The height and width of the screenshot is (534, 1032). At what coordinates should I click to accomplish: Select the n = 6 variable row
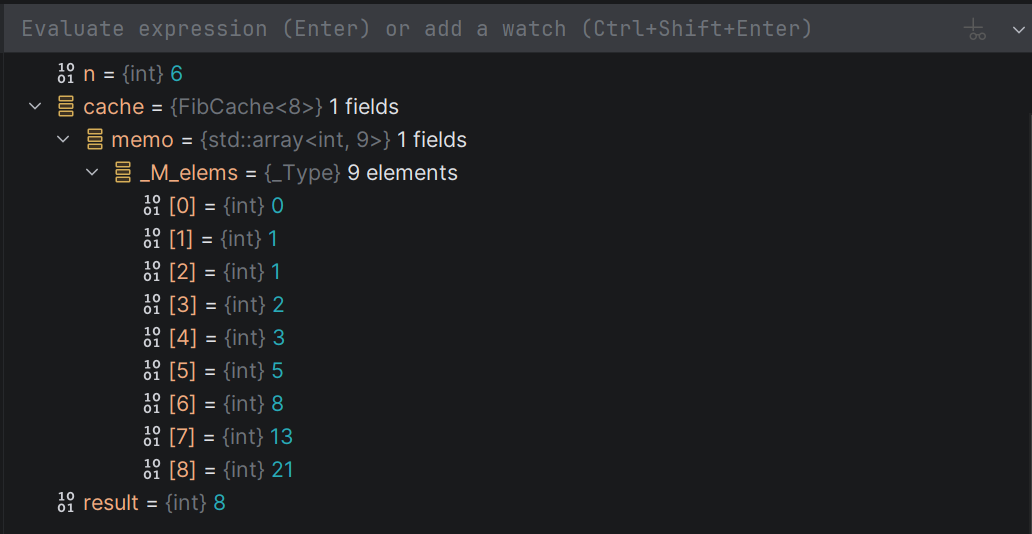pos(516,74)
